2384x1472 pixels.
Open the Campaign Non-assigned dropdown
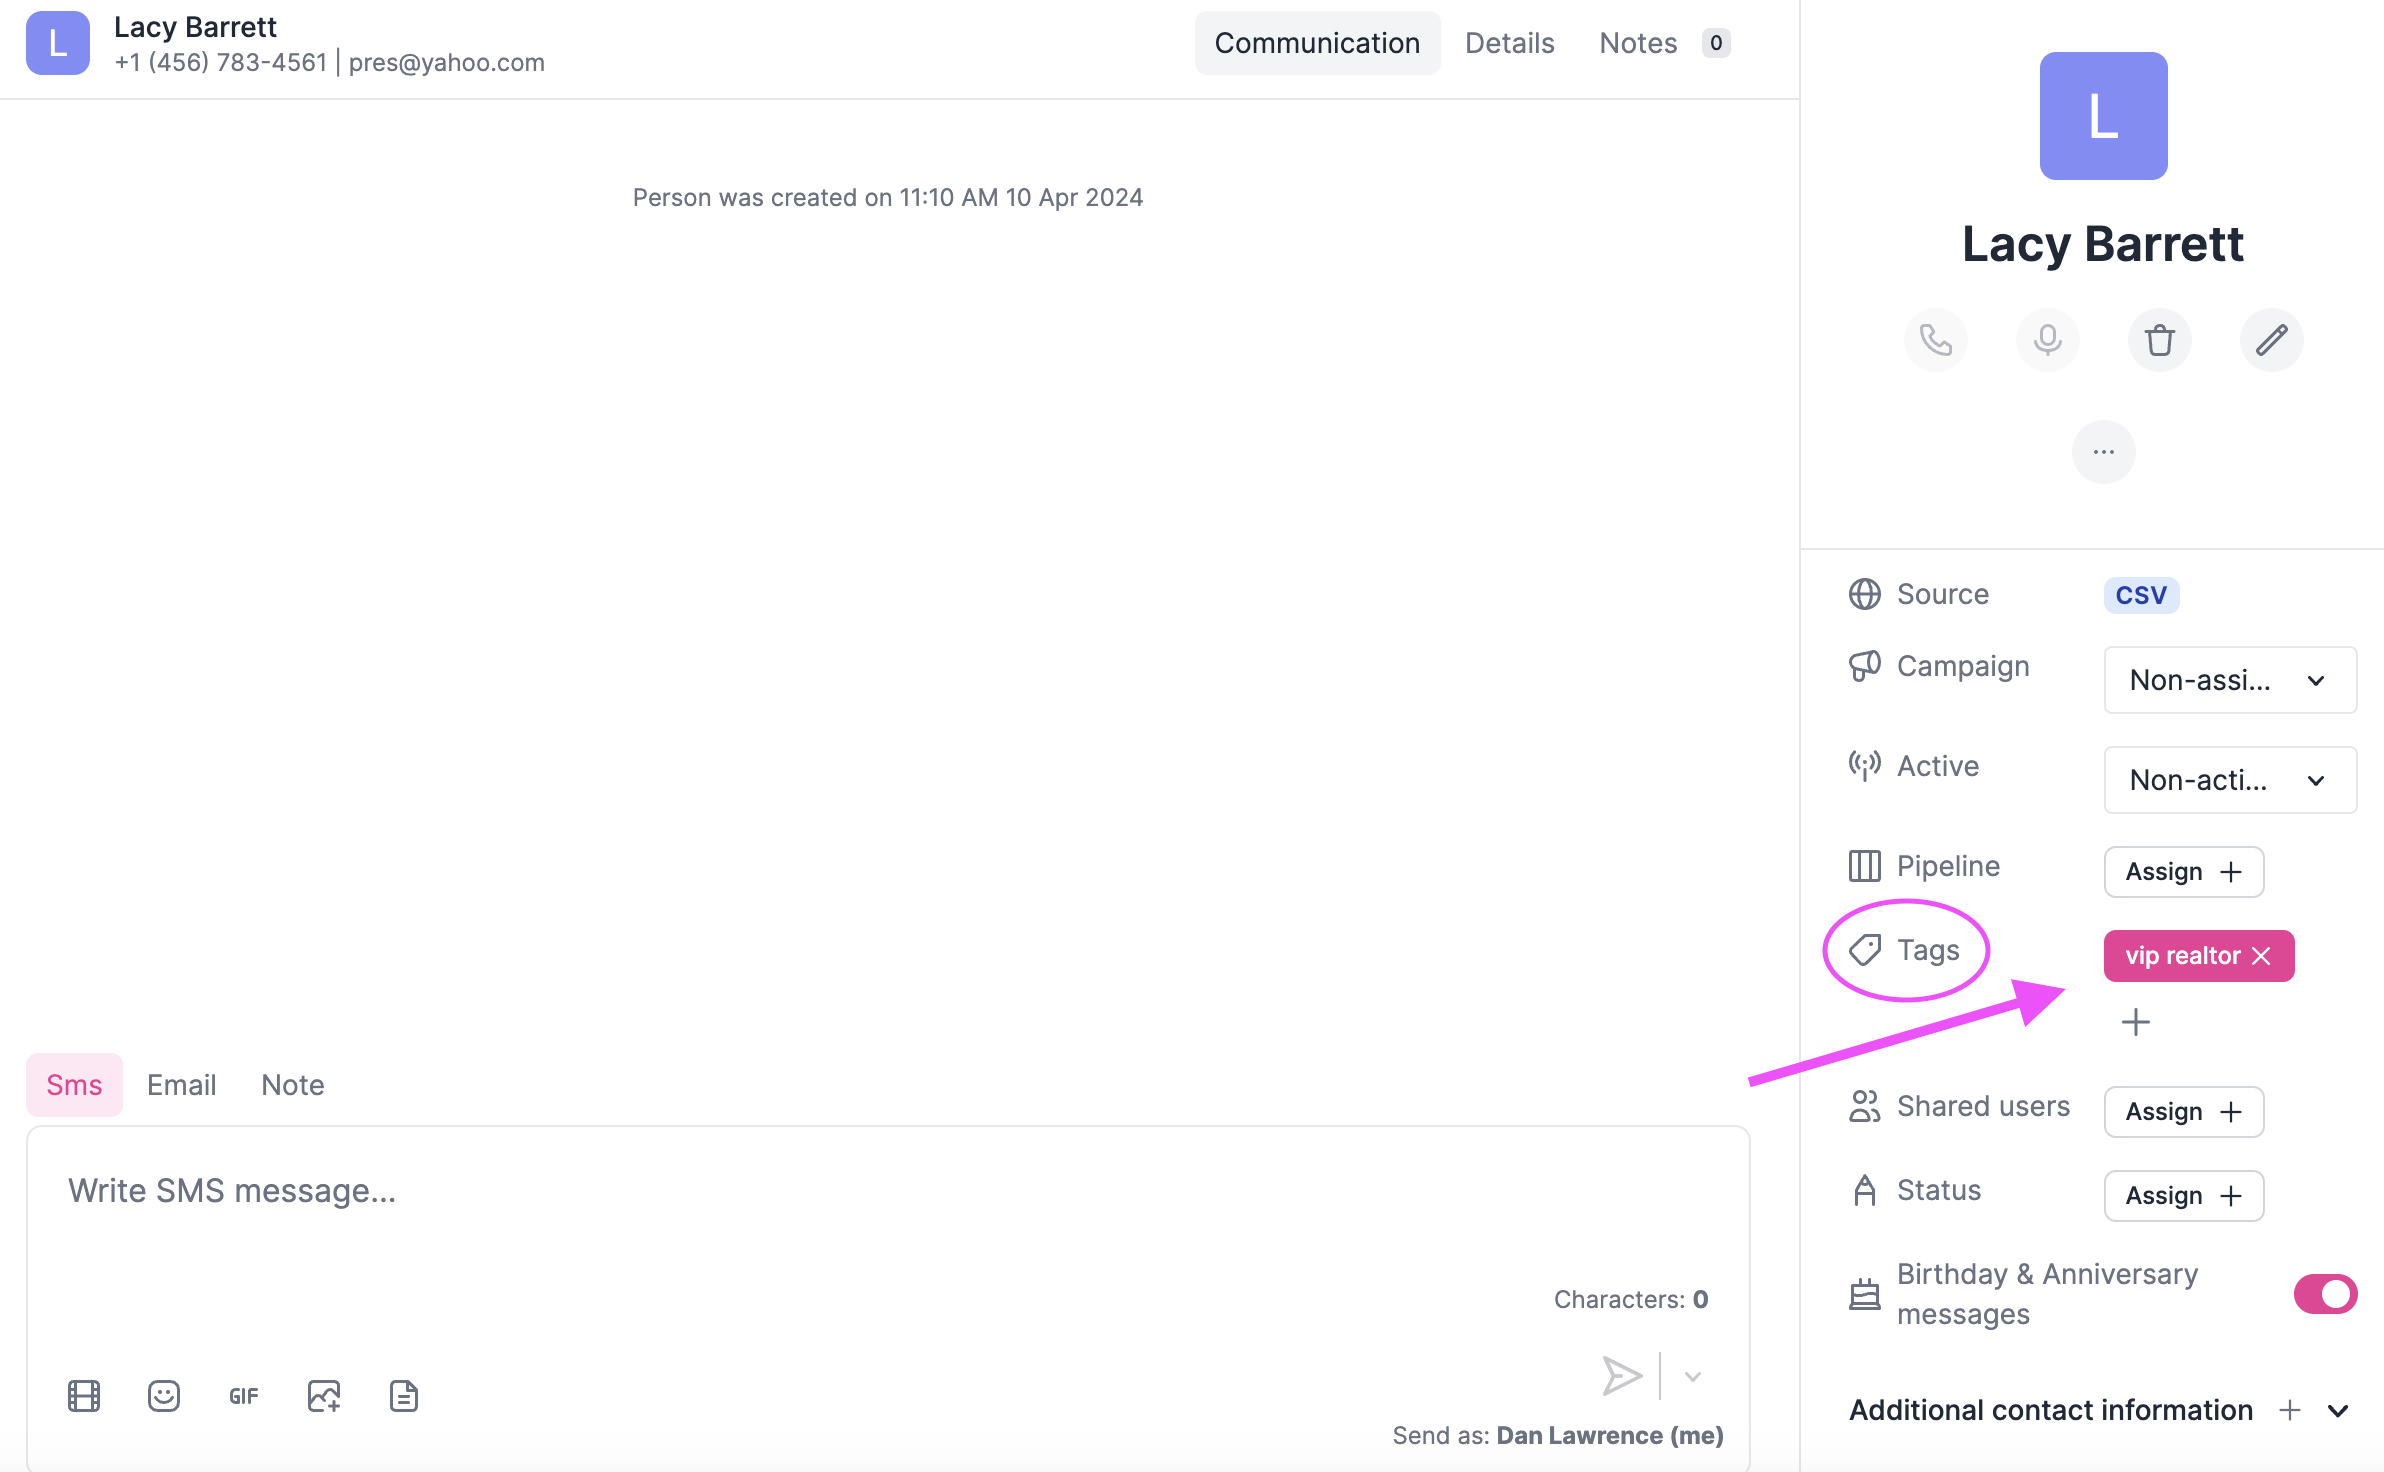click(x=2229, y=680)
